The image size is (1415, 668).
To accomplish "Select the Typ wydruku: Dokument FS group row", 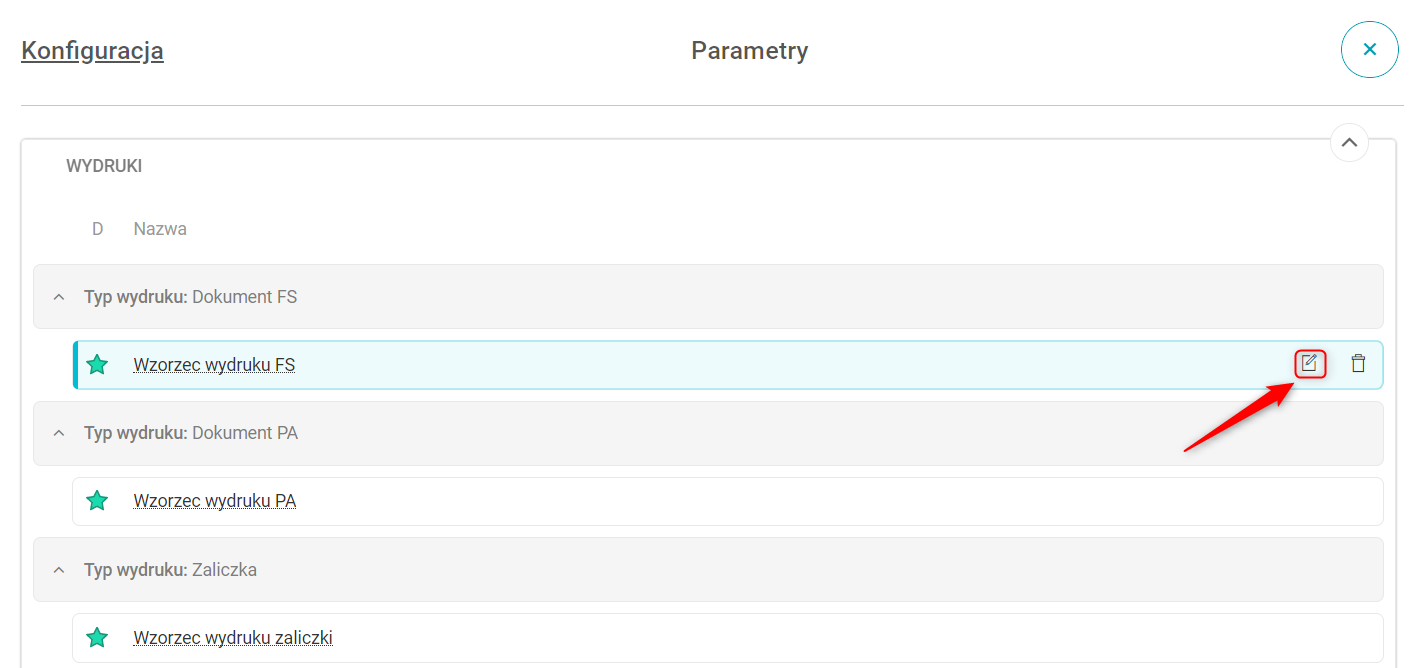I will 700,297.
